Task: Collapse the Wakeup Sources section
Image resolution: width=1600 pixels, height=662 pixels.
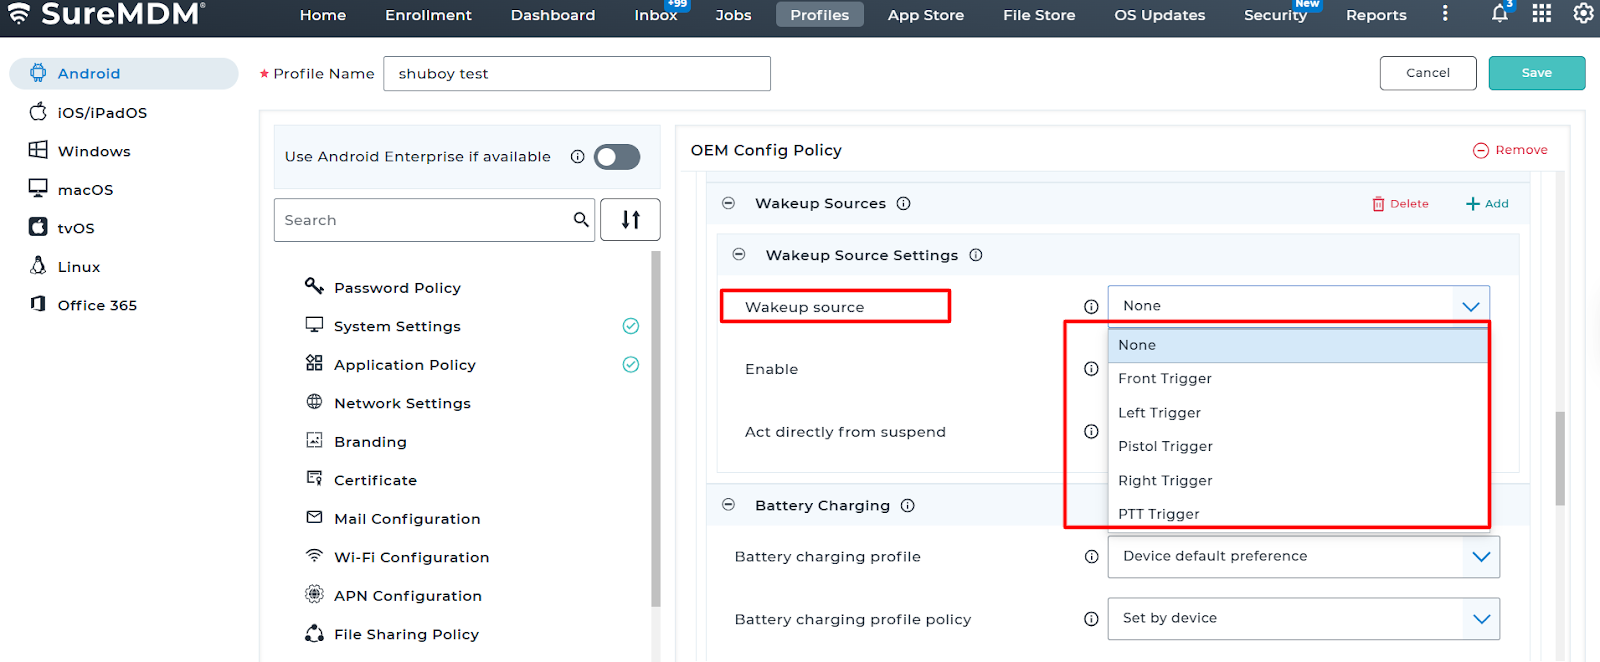Action: click(729, 204)
